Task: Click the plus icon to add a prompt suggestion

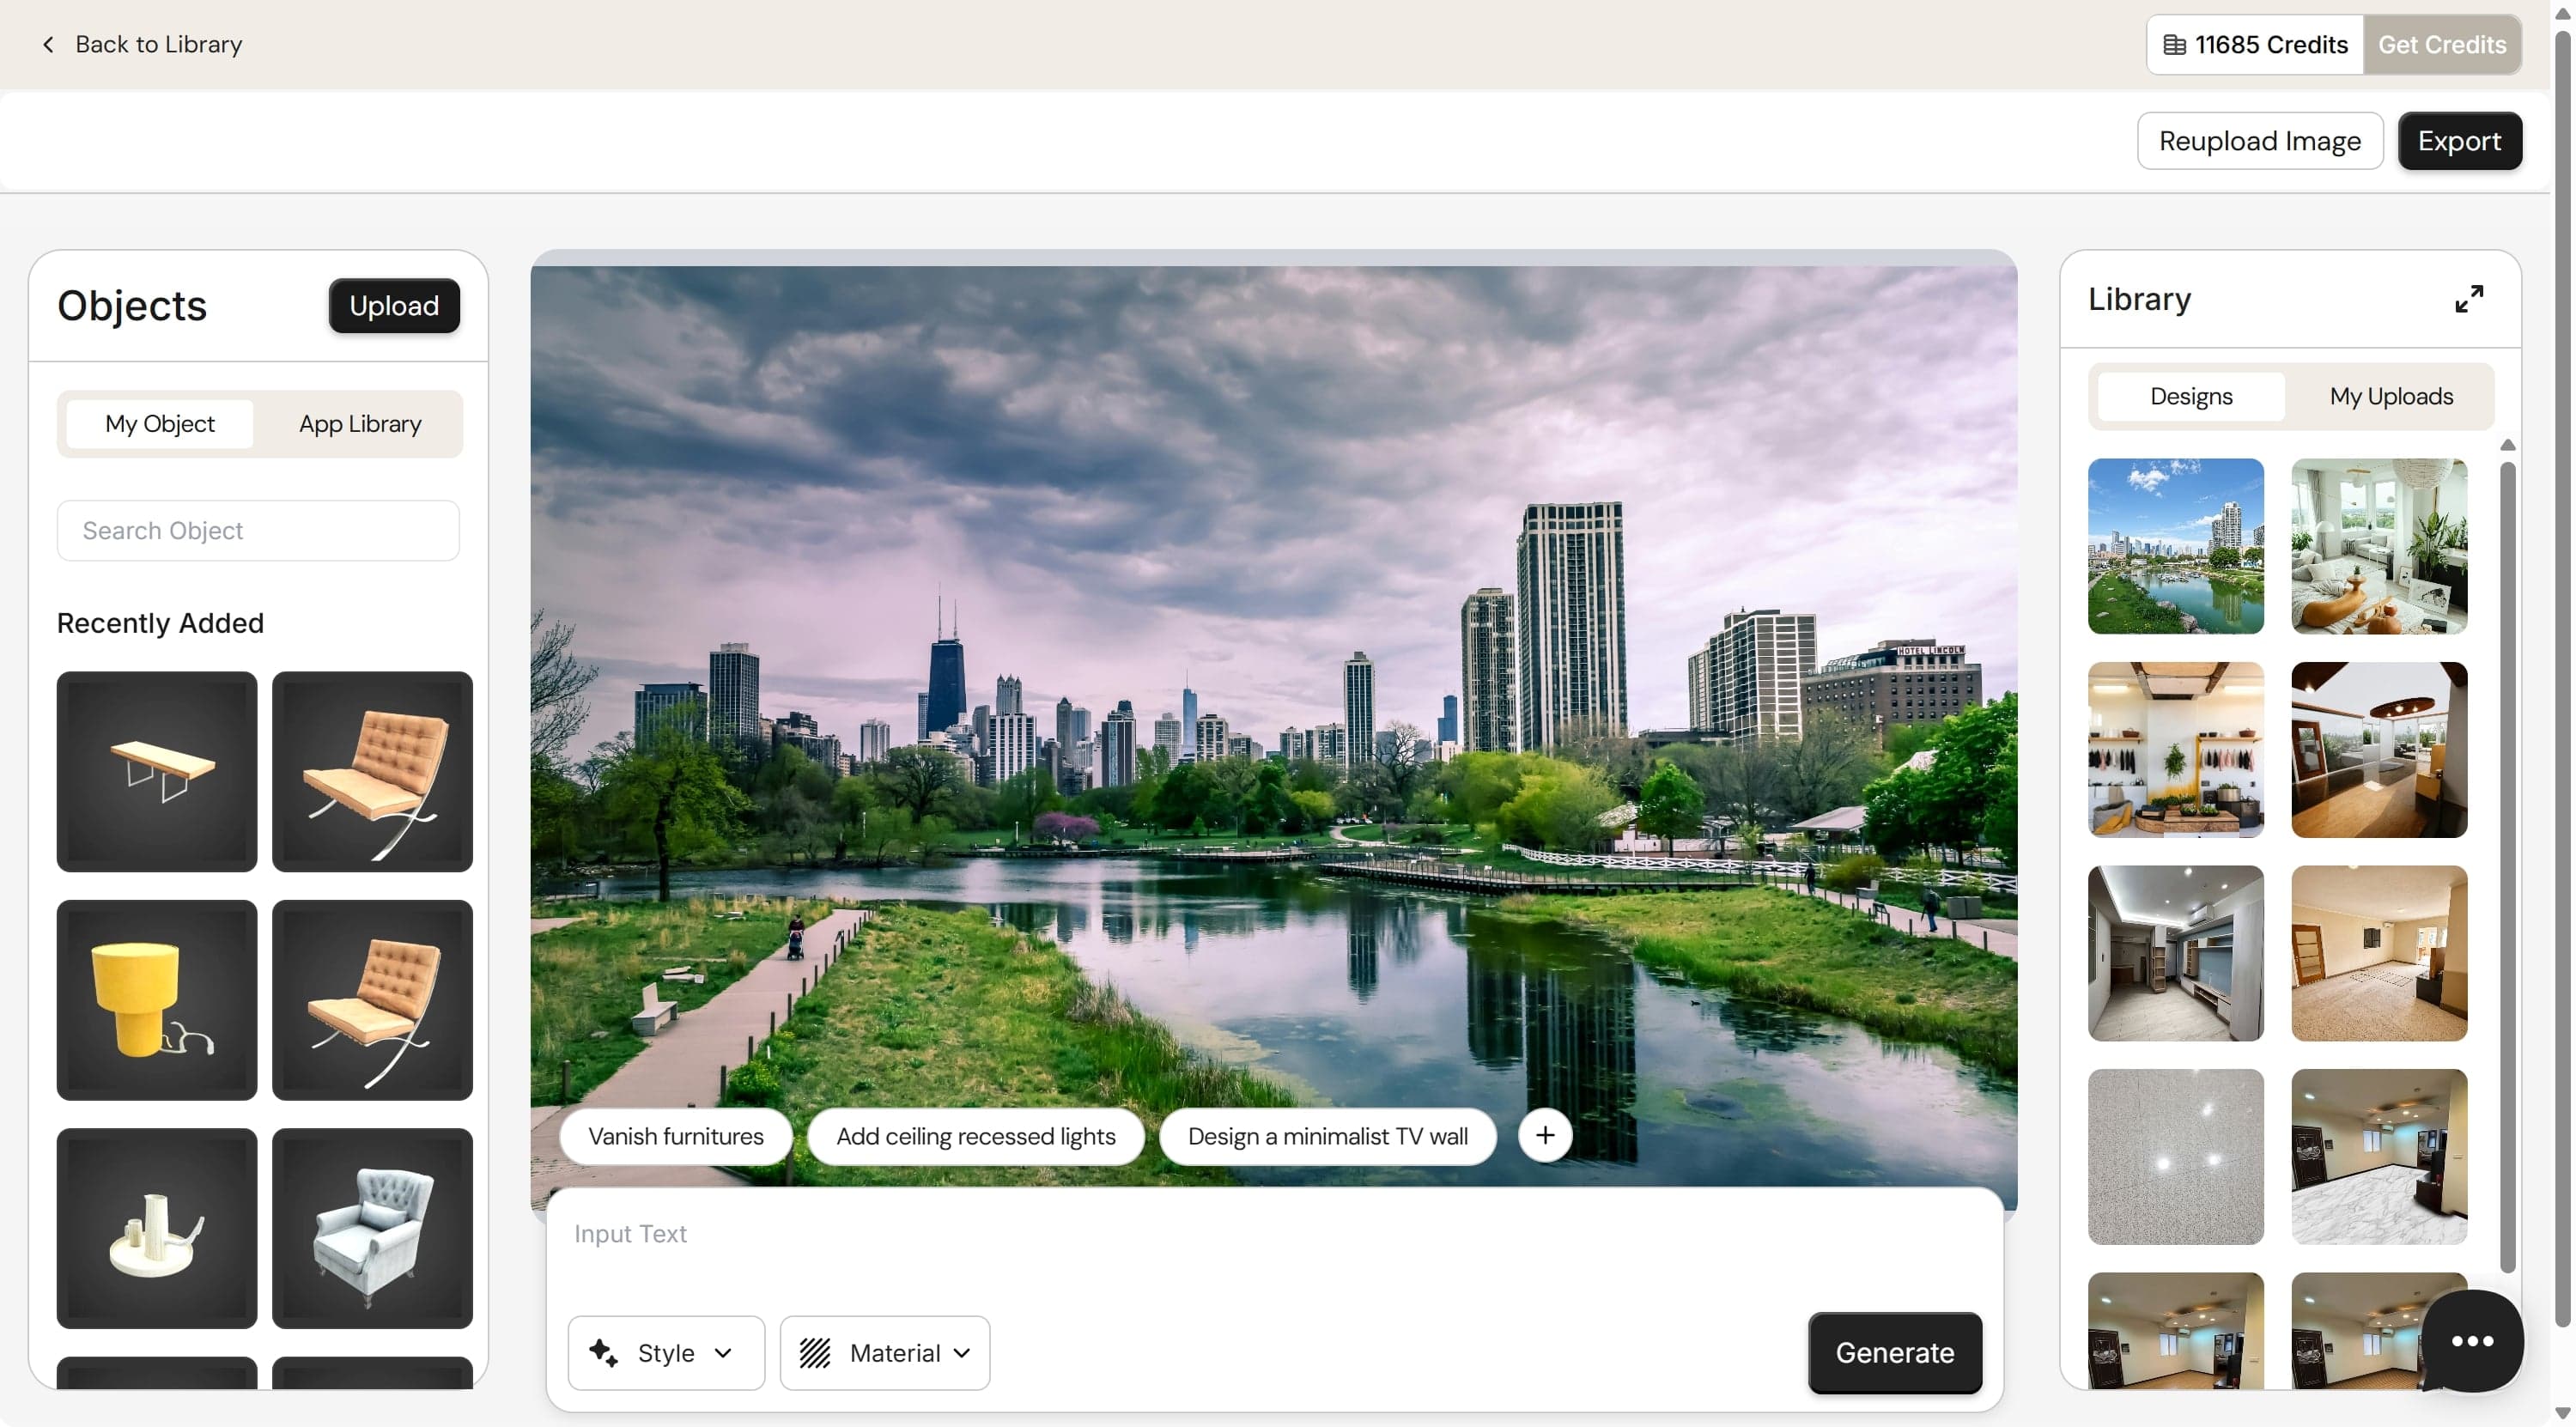Action: click(1544, 1135)
